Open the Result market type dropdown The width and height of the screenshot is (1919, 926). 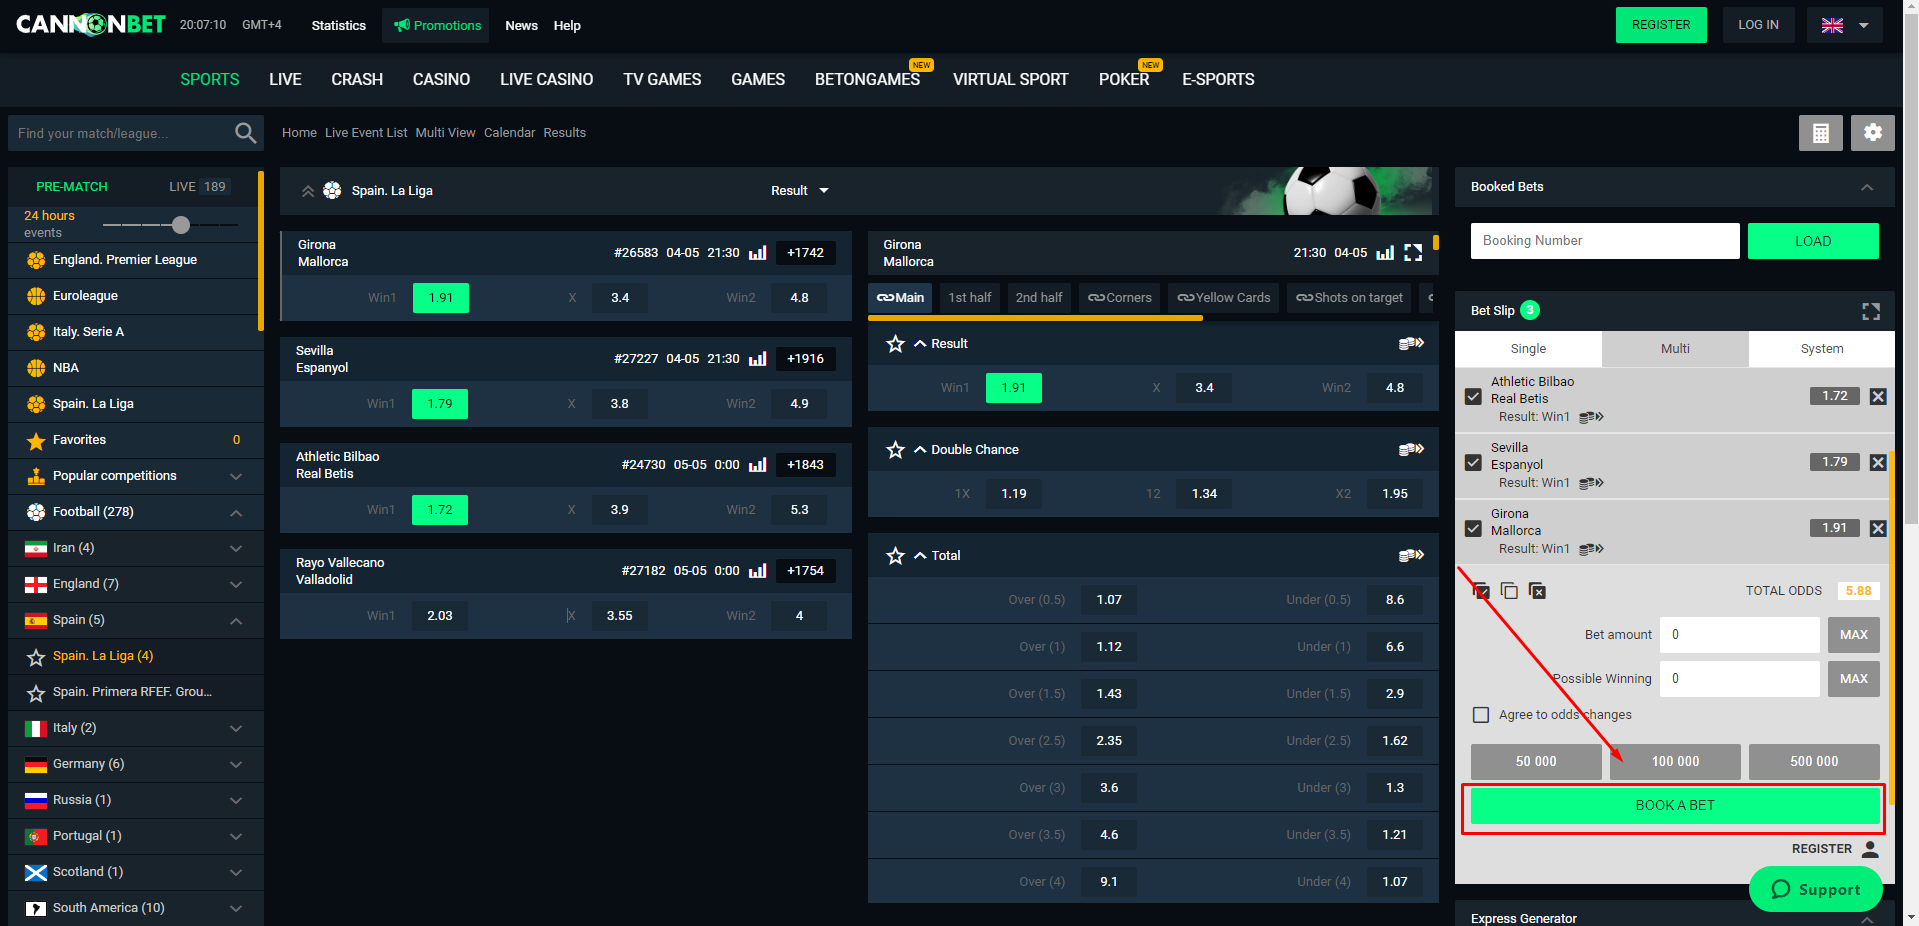(800, 190)
